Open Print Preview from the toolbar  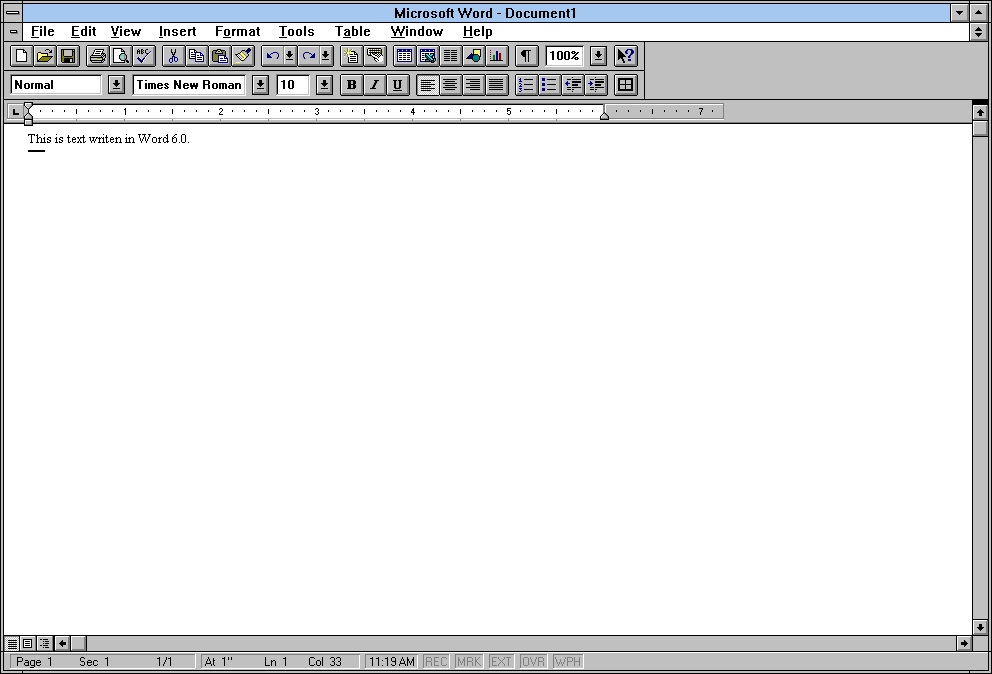coord(120,56)
